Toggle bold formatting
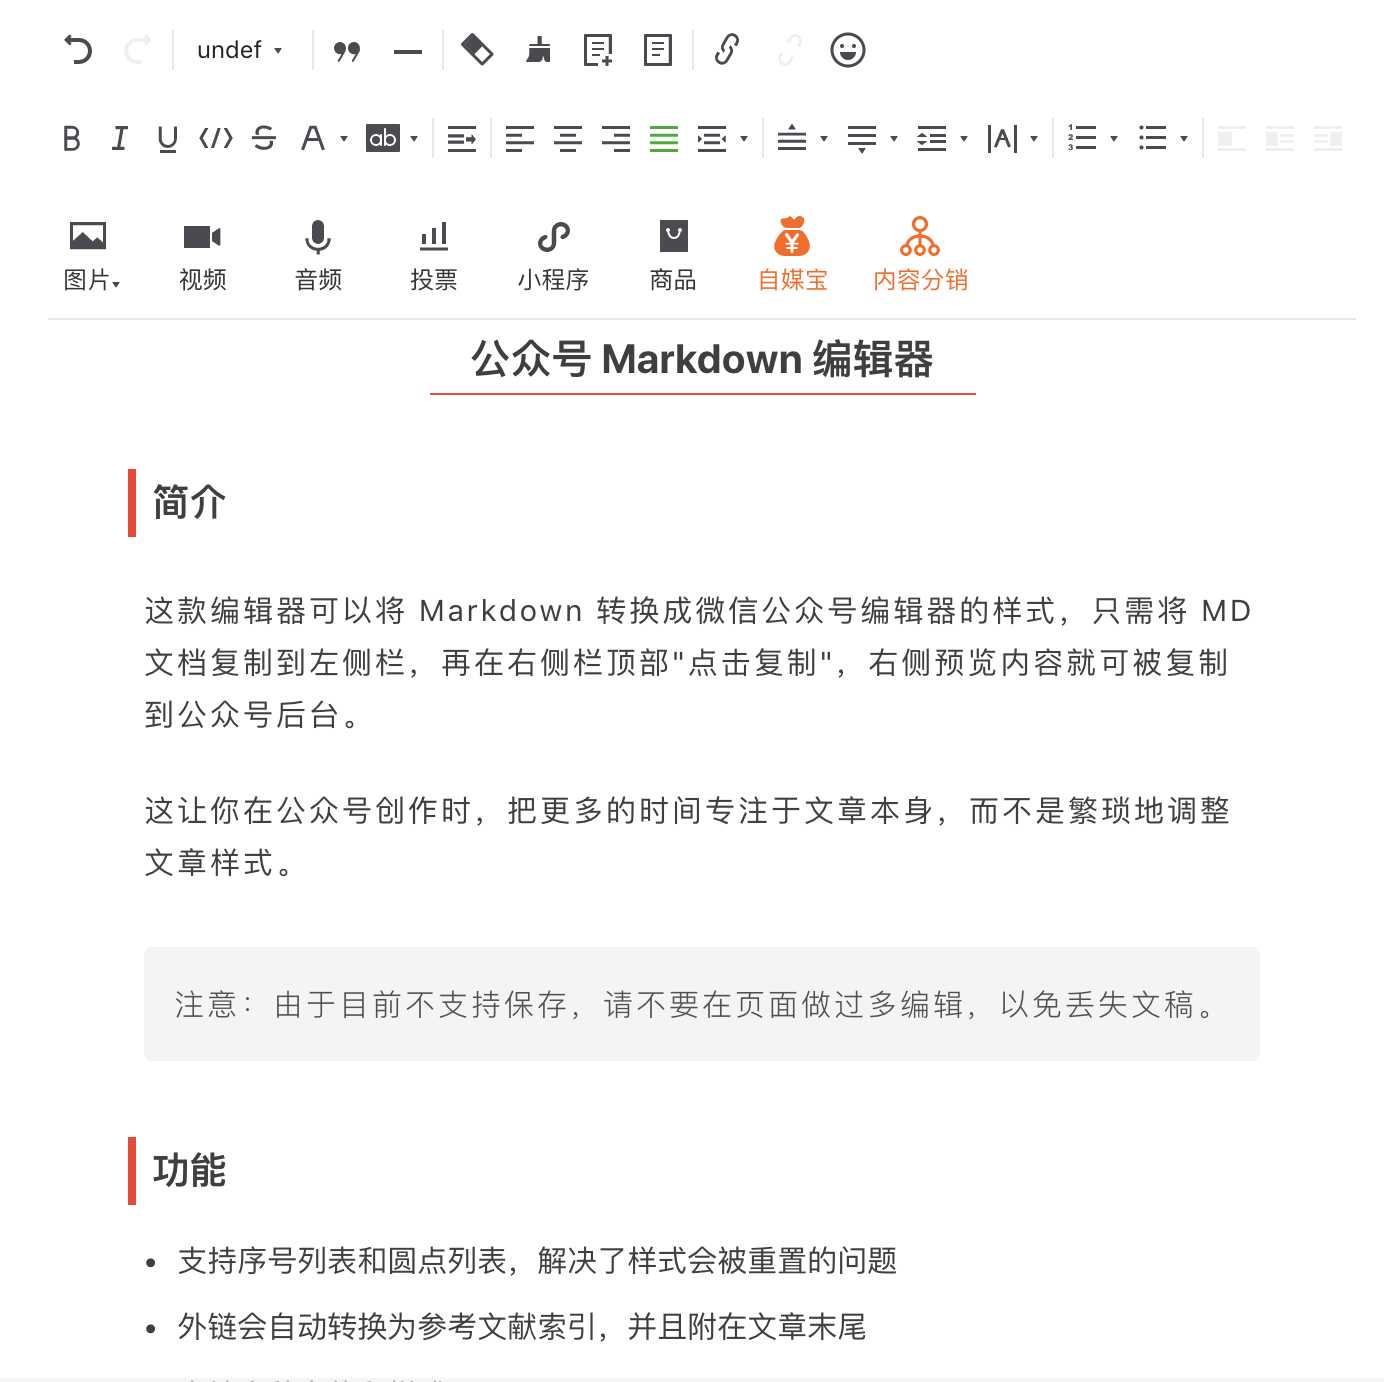 [71, 139]
